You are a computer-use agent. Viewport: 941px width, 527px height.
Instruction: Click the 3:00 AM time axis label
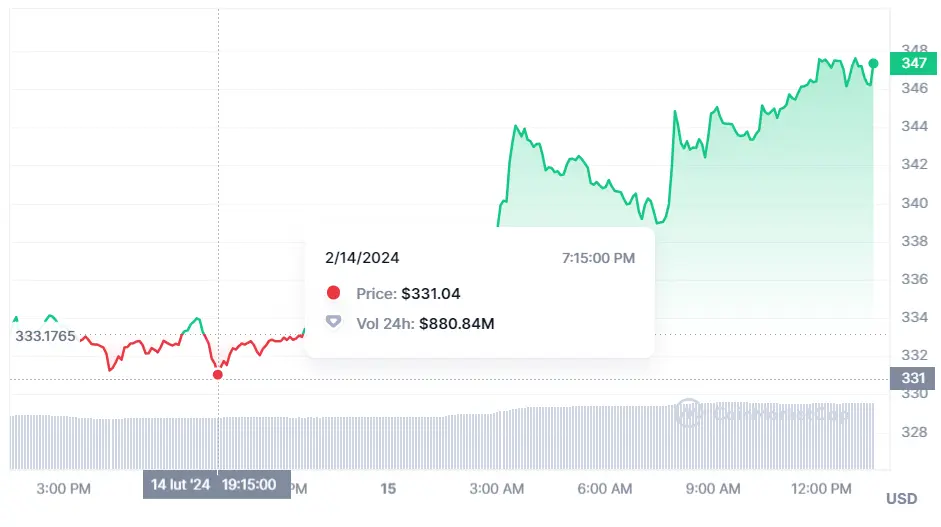pos(497,488)
